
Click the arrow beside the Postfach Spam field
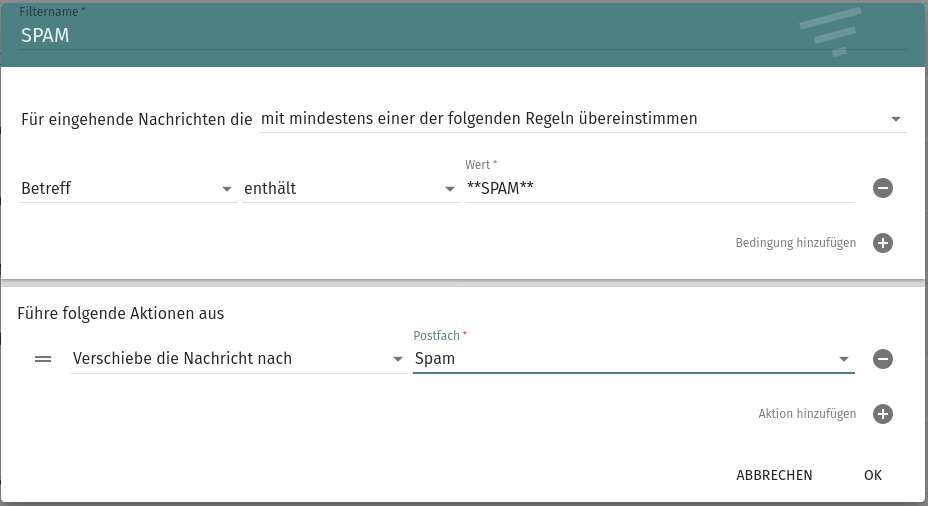[x=843, y=360]
